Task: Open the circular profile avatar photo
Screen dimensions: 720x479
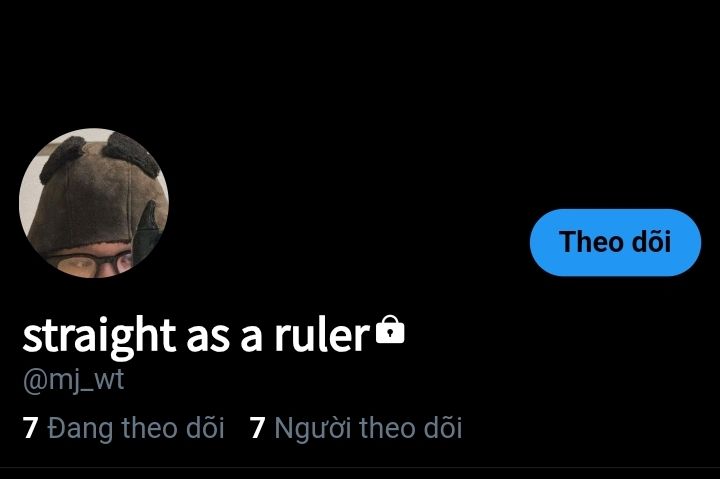Action: point(94,203)
